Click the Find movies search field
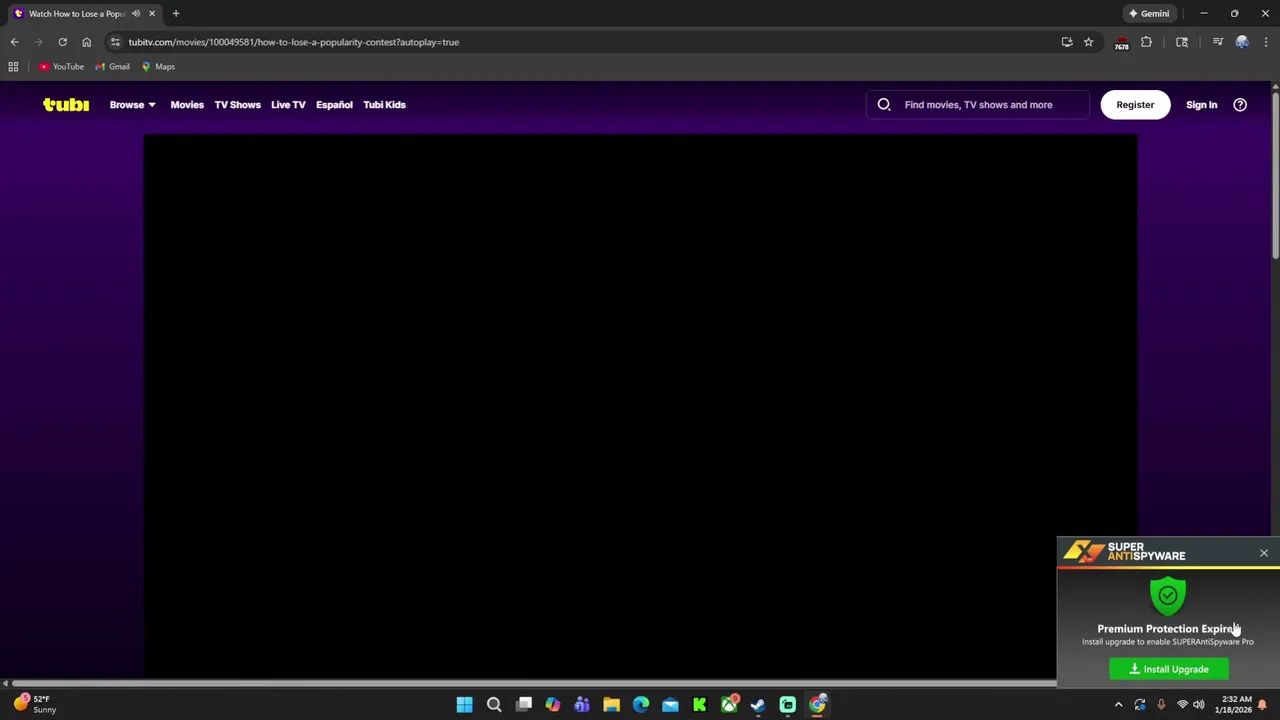 (978, 104)
